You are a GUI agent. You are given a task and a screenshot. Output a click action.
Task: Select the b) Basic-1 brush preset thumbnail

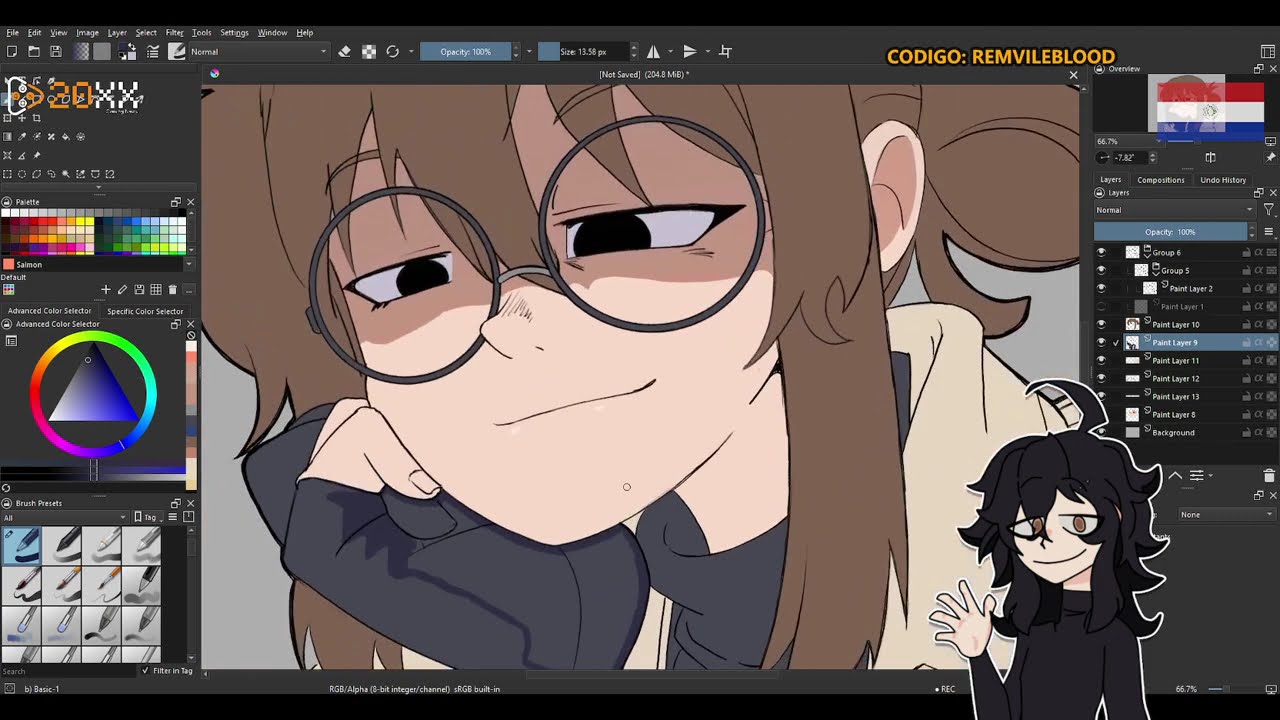(x=22, y=546)
